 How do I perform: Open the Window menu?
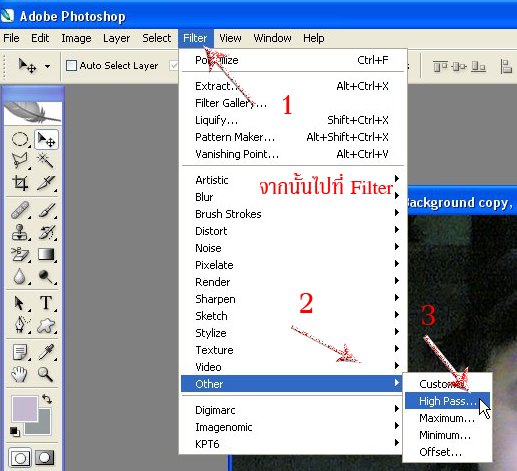272,38
